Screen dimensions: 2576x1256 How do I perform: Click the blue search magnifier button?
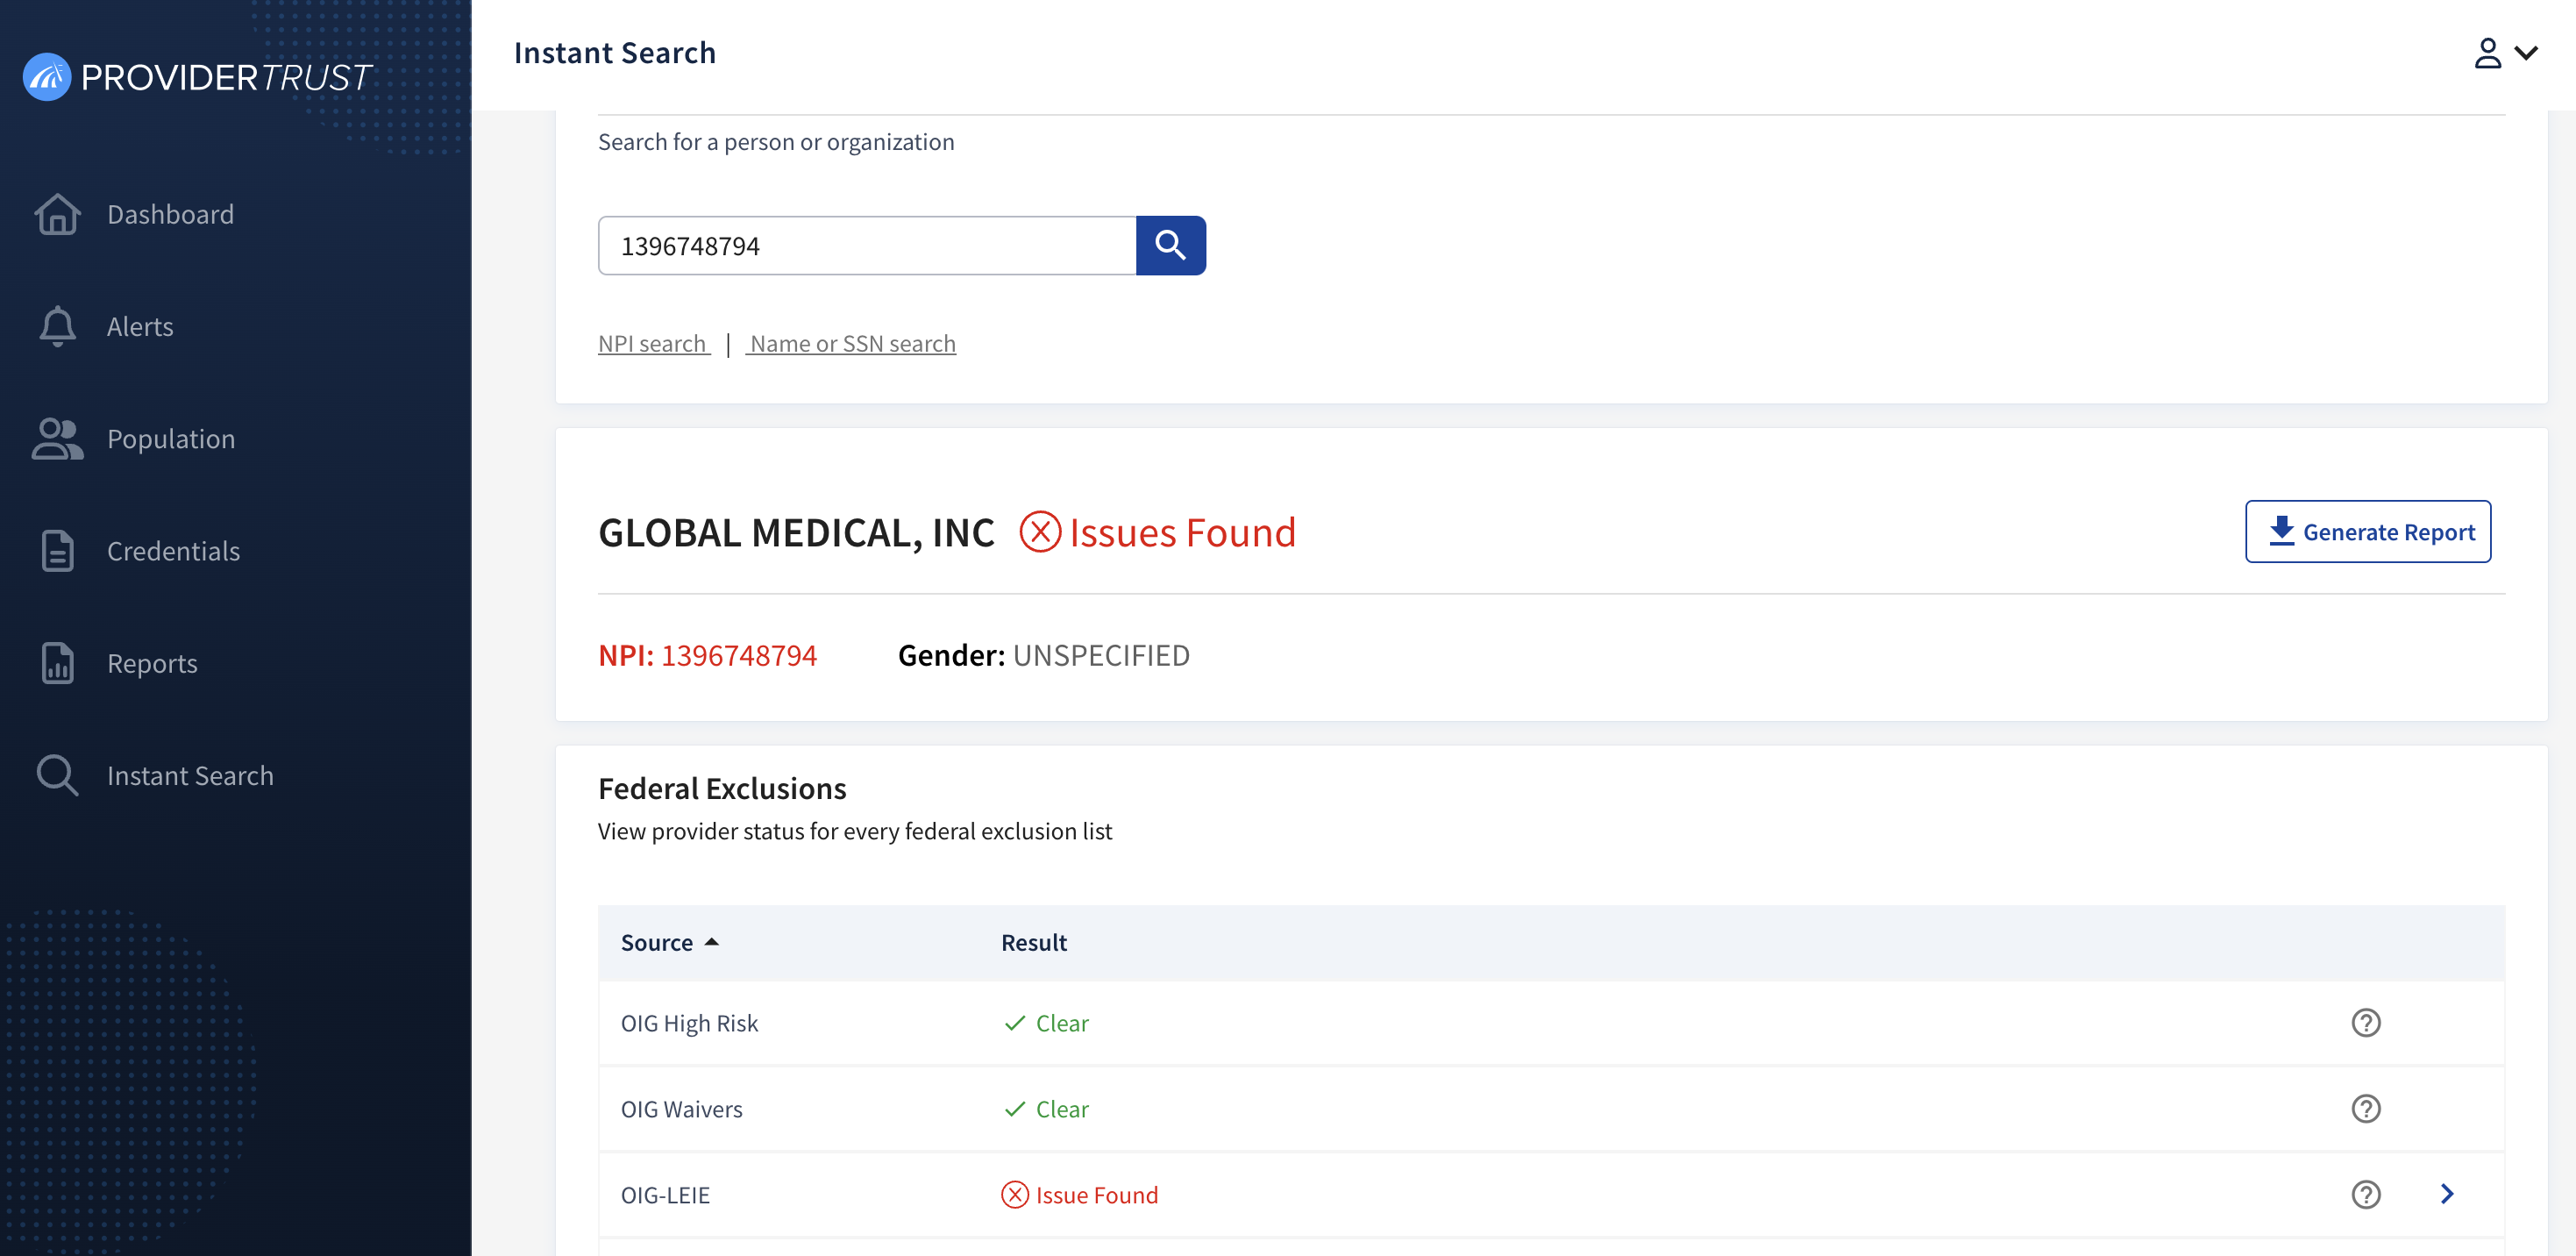tap(1171, 245)
